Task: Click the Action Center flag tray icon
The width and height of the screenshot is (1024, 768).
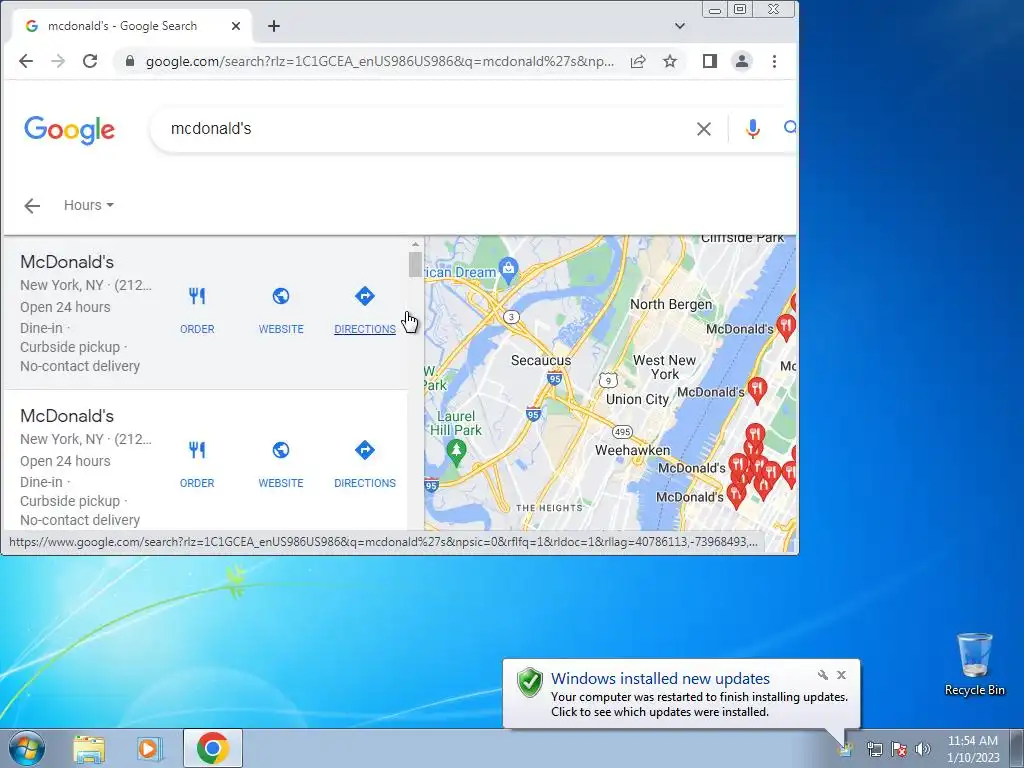Action: click(x=899, y=749)
